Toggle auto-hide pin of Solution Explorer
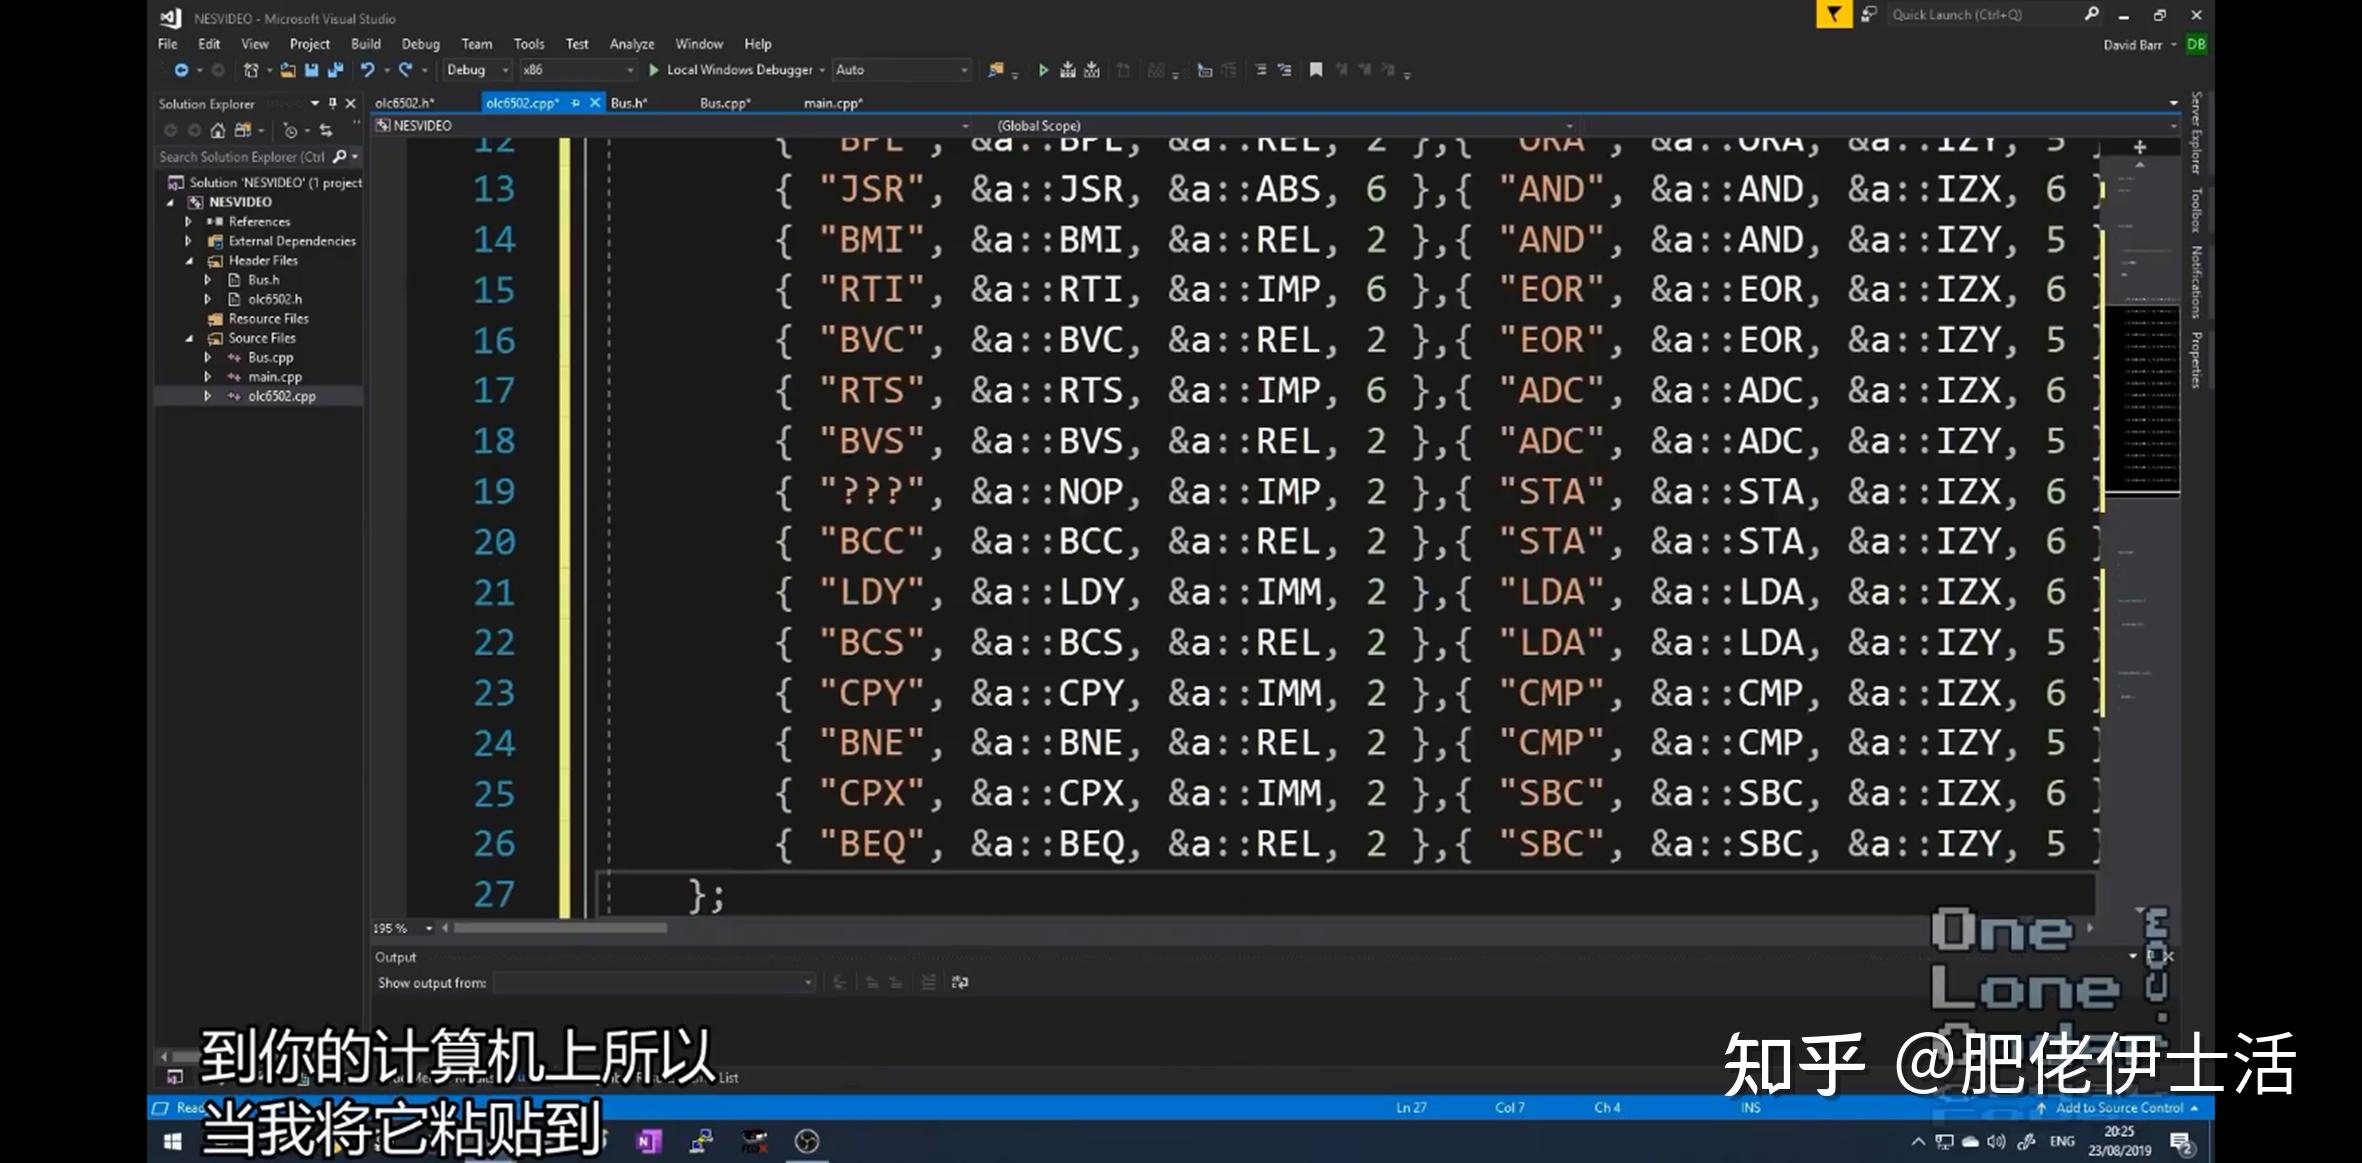 click(x=333, y=103)
